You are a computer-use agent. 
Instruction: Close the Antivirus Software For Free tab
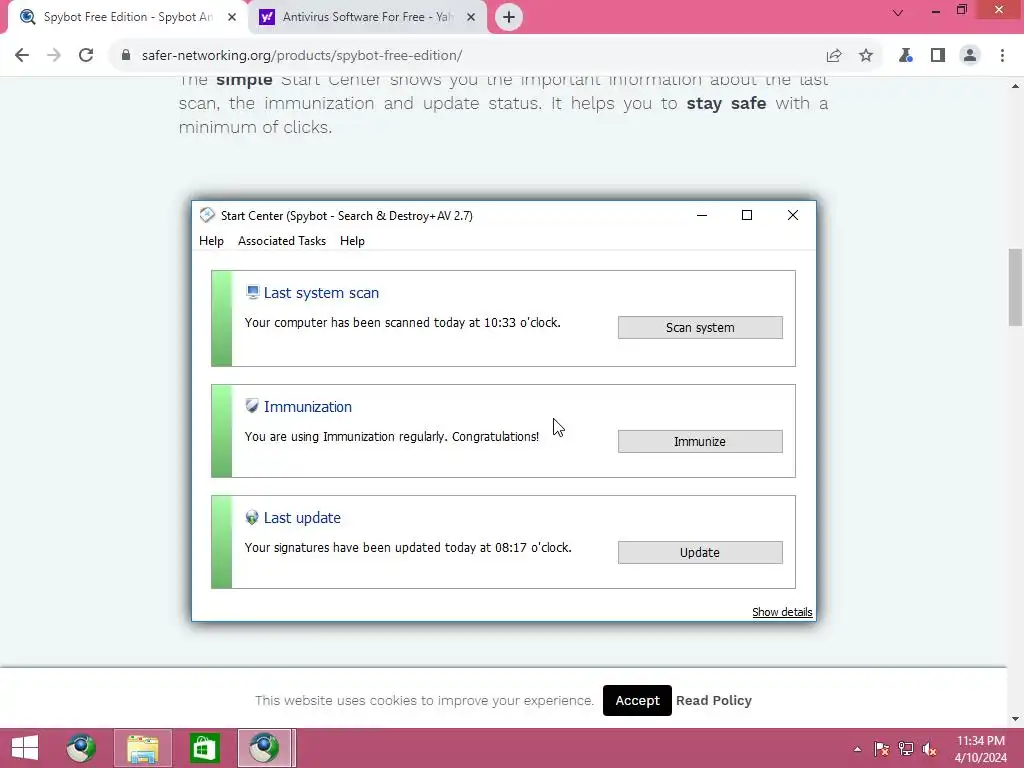coord(471,17)
